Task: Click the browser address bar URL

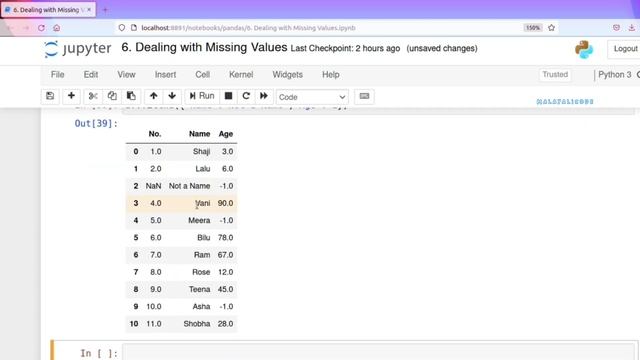Action: point(248,28)
